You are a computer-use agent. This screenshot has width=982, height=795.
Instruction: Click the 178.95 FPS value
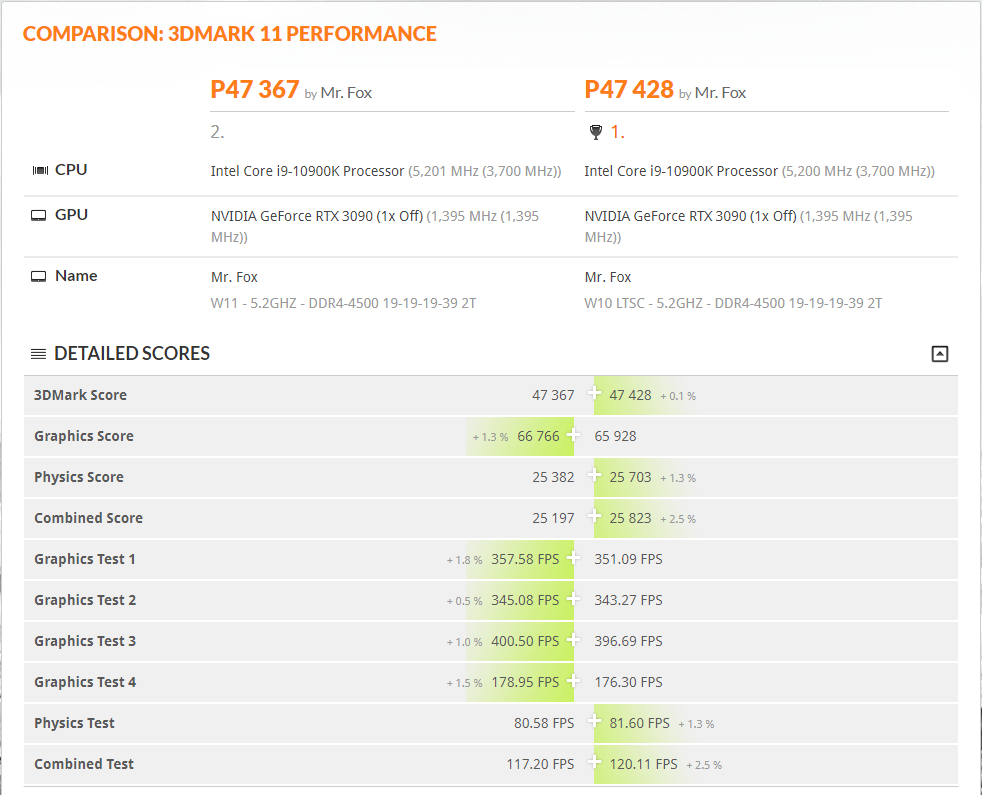[x=525, y=682]
